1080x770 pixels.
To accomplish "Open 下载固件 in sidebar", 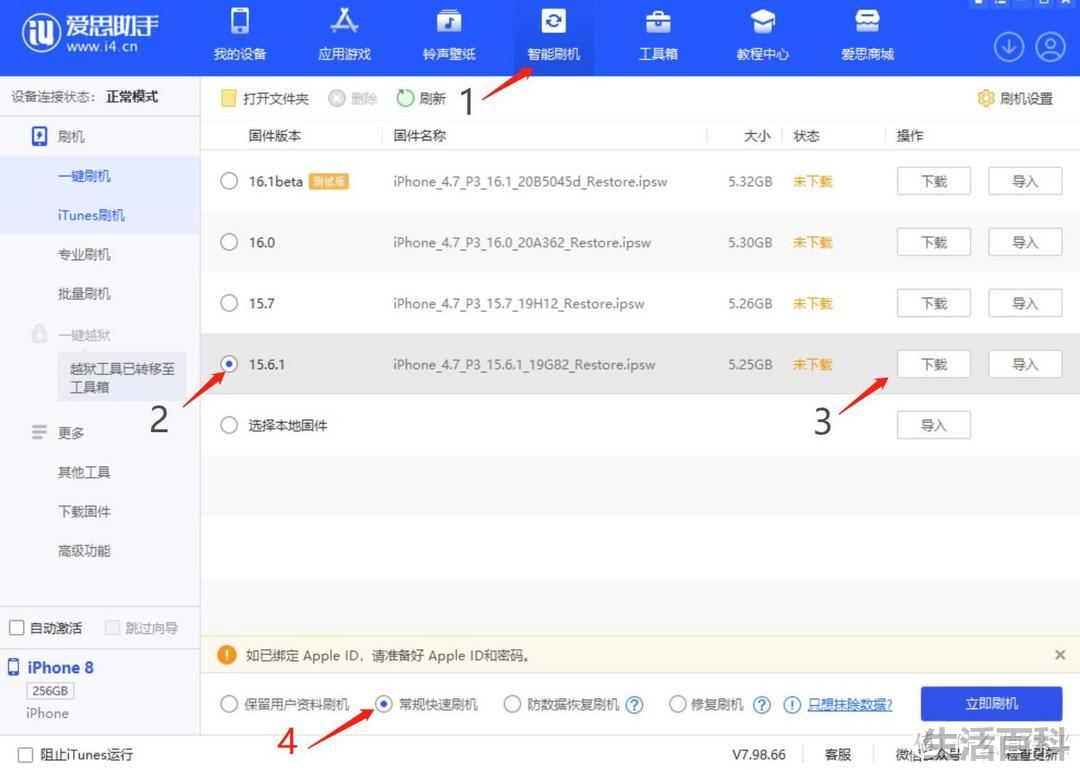I will coord(84,512).
